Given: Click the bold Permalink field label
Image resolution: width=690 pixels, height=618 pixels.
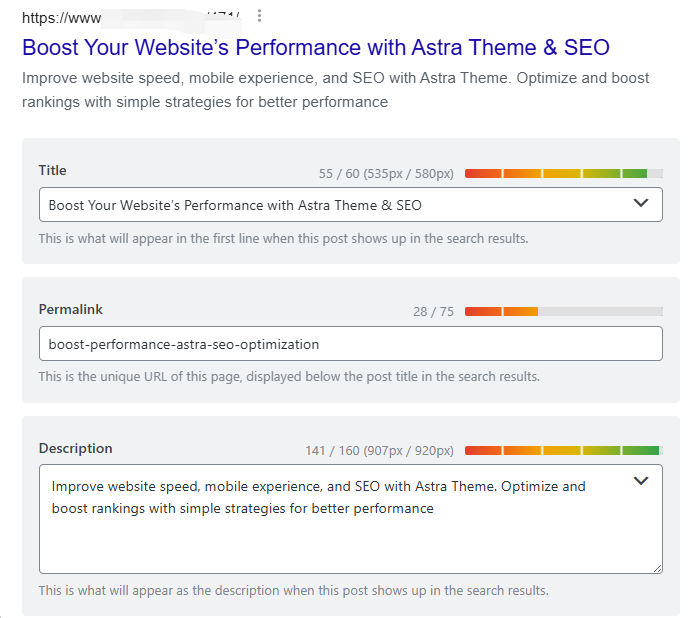Looking at the screenshot, I should (71, 310).
